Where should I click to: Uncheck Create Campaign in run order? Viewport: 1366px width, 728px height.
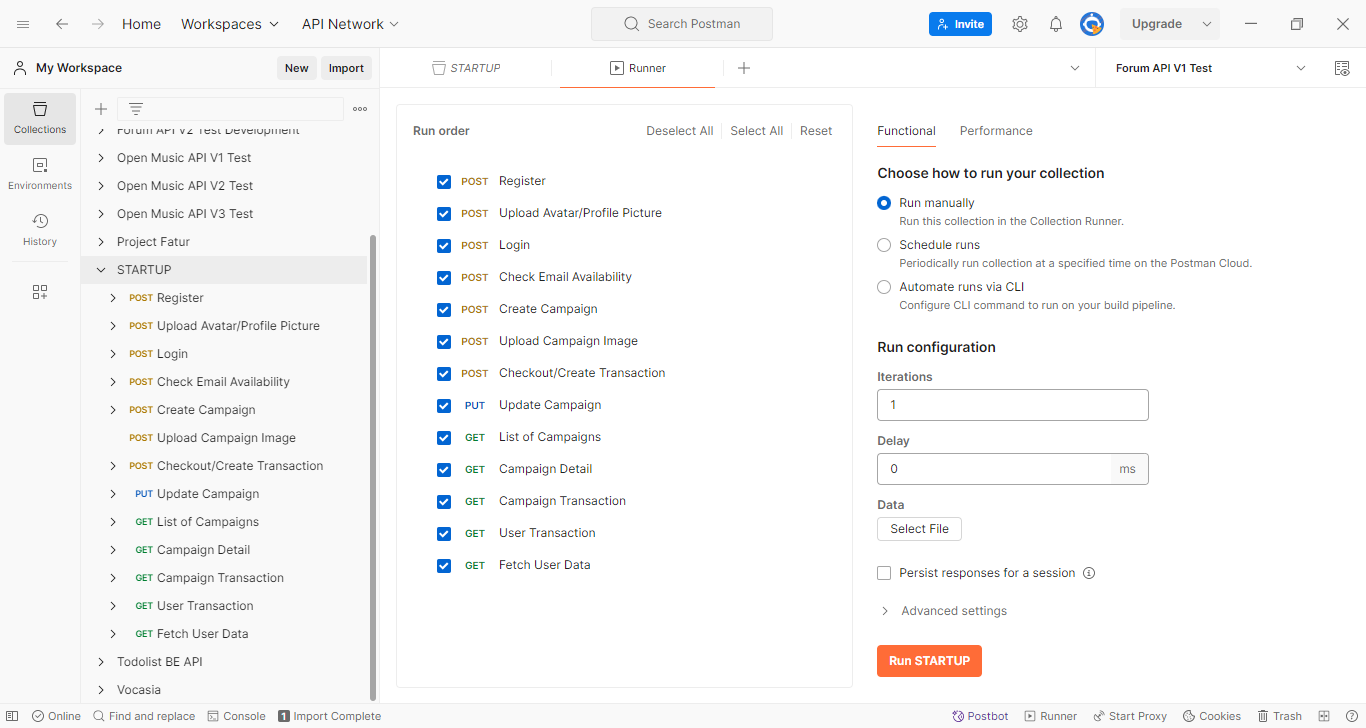coord(444,309)
